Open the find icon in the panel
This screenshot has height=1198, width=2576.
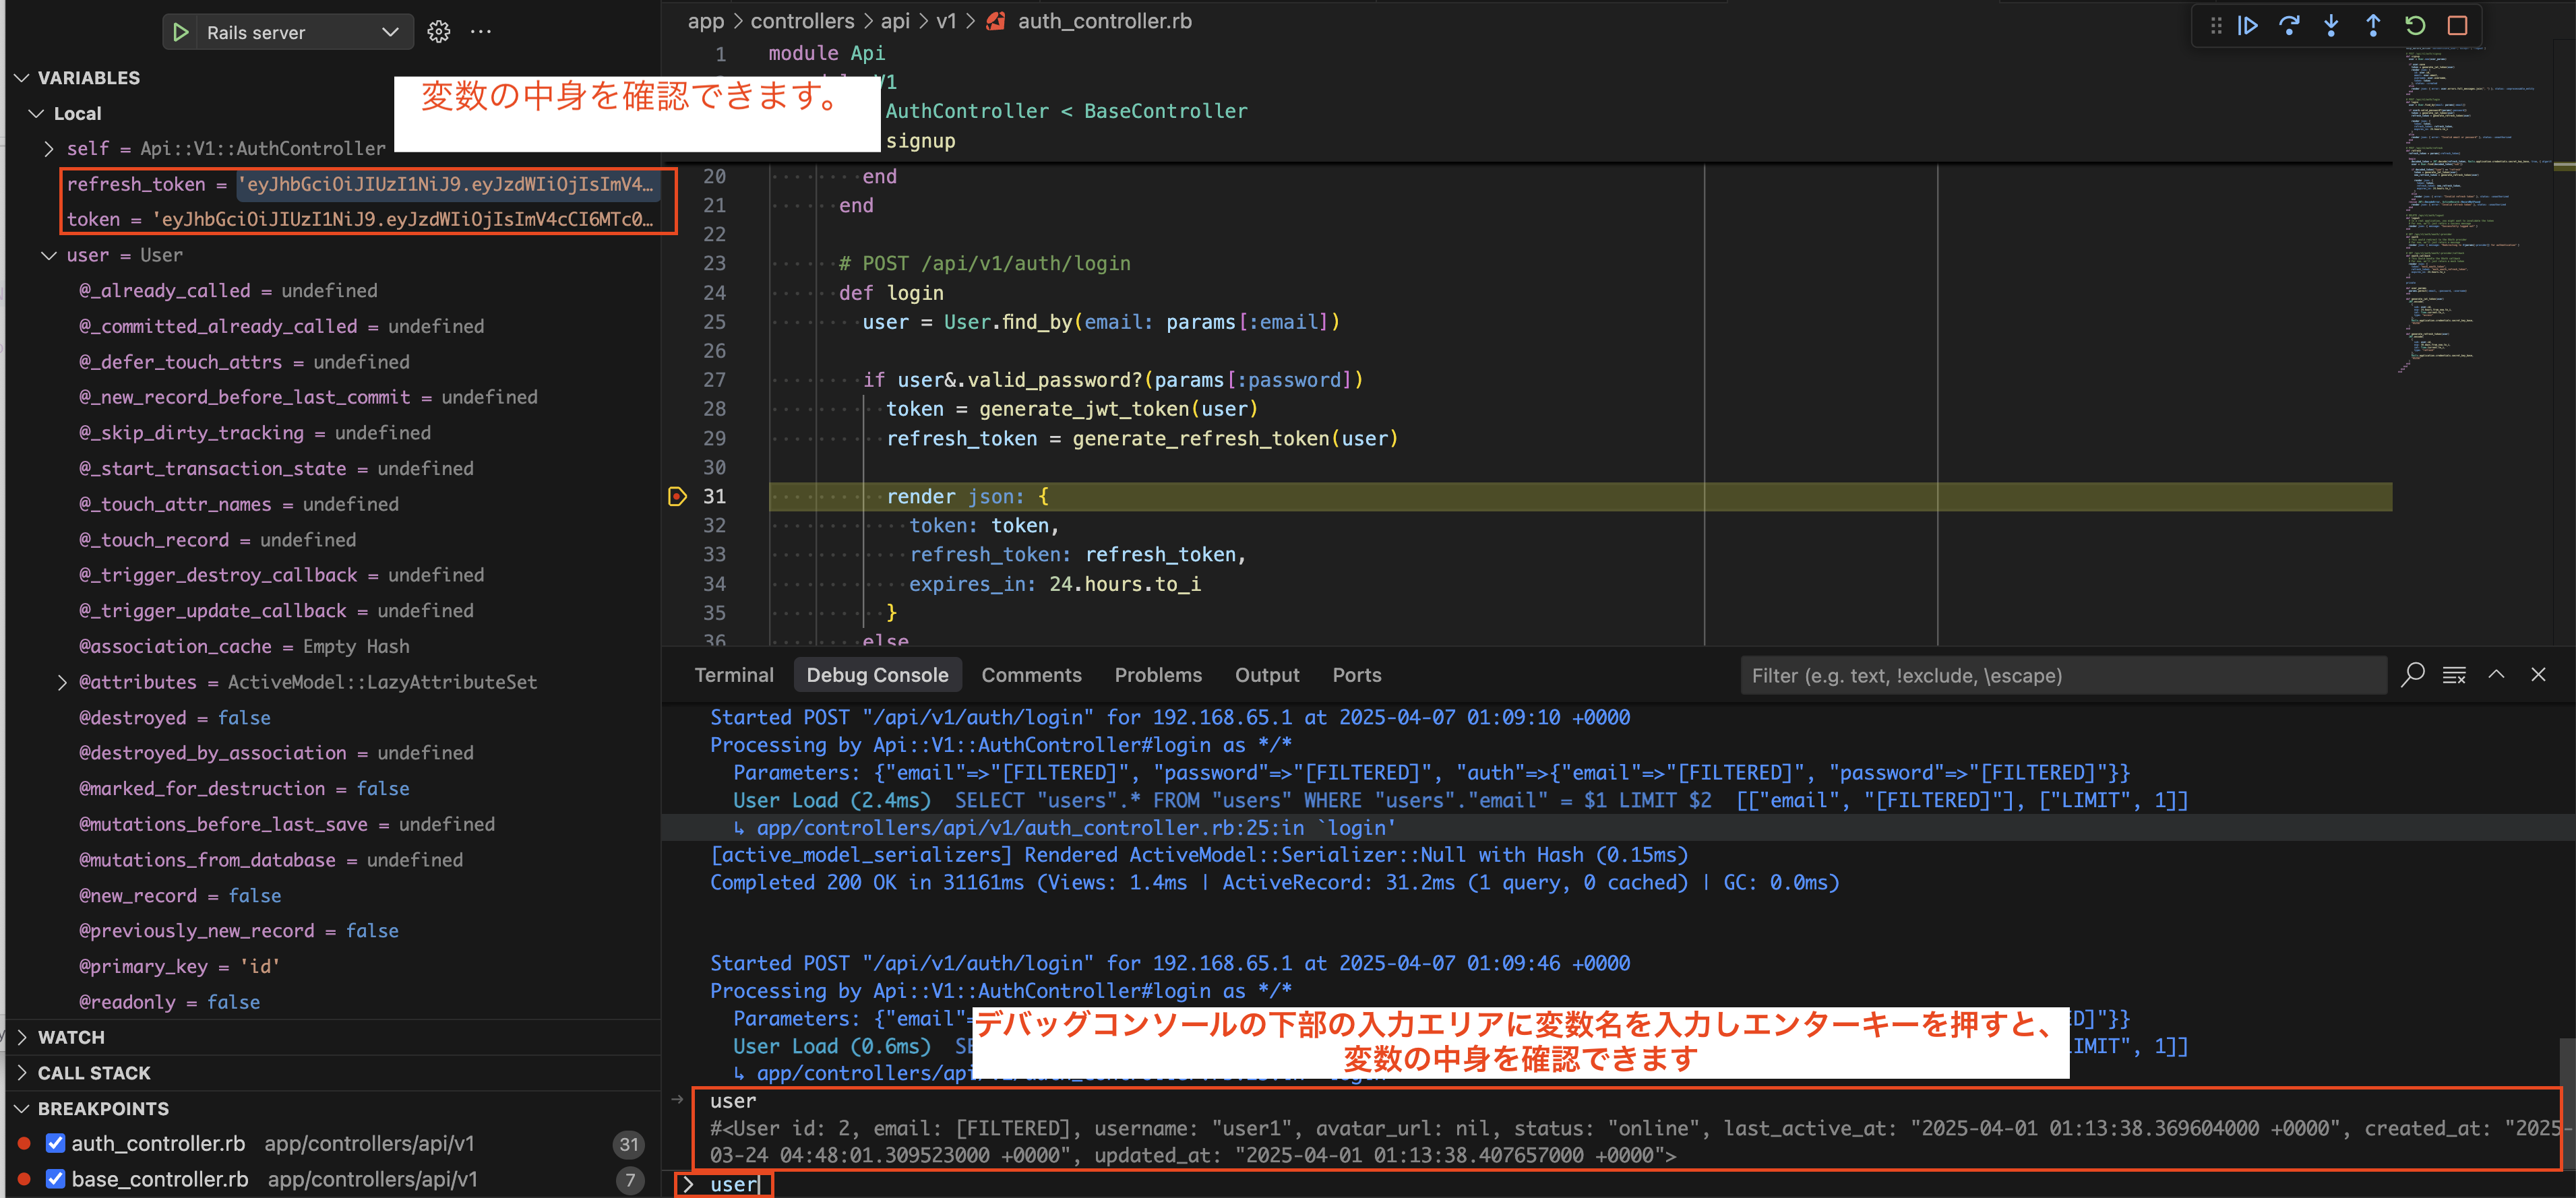pyautogui.click(x=2413, y=675)
